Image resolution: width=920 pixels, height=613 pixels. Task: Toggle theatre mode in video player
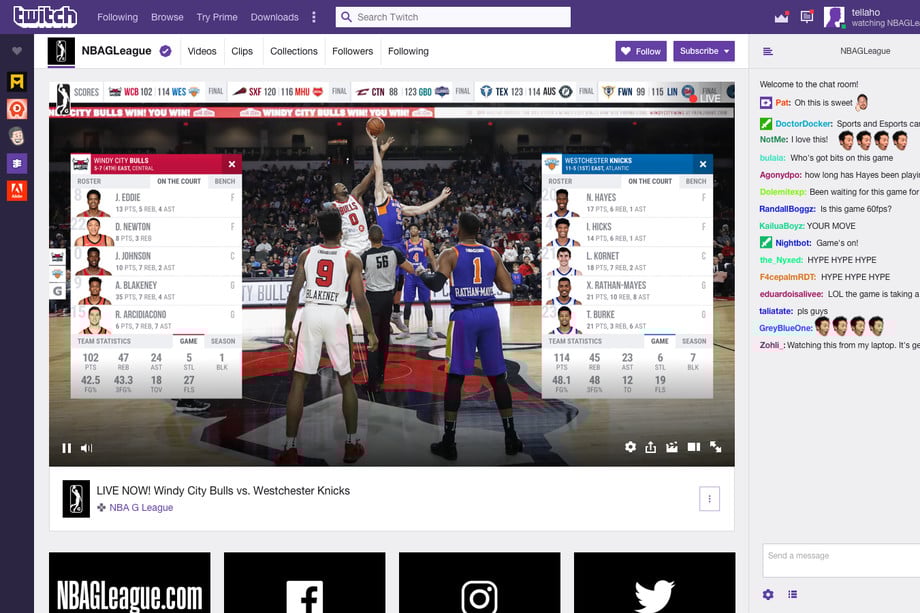[x=694, y=447]
